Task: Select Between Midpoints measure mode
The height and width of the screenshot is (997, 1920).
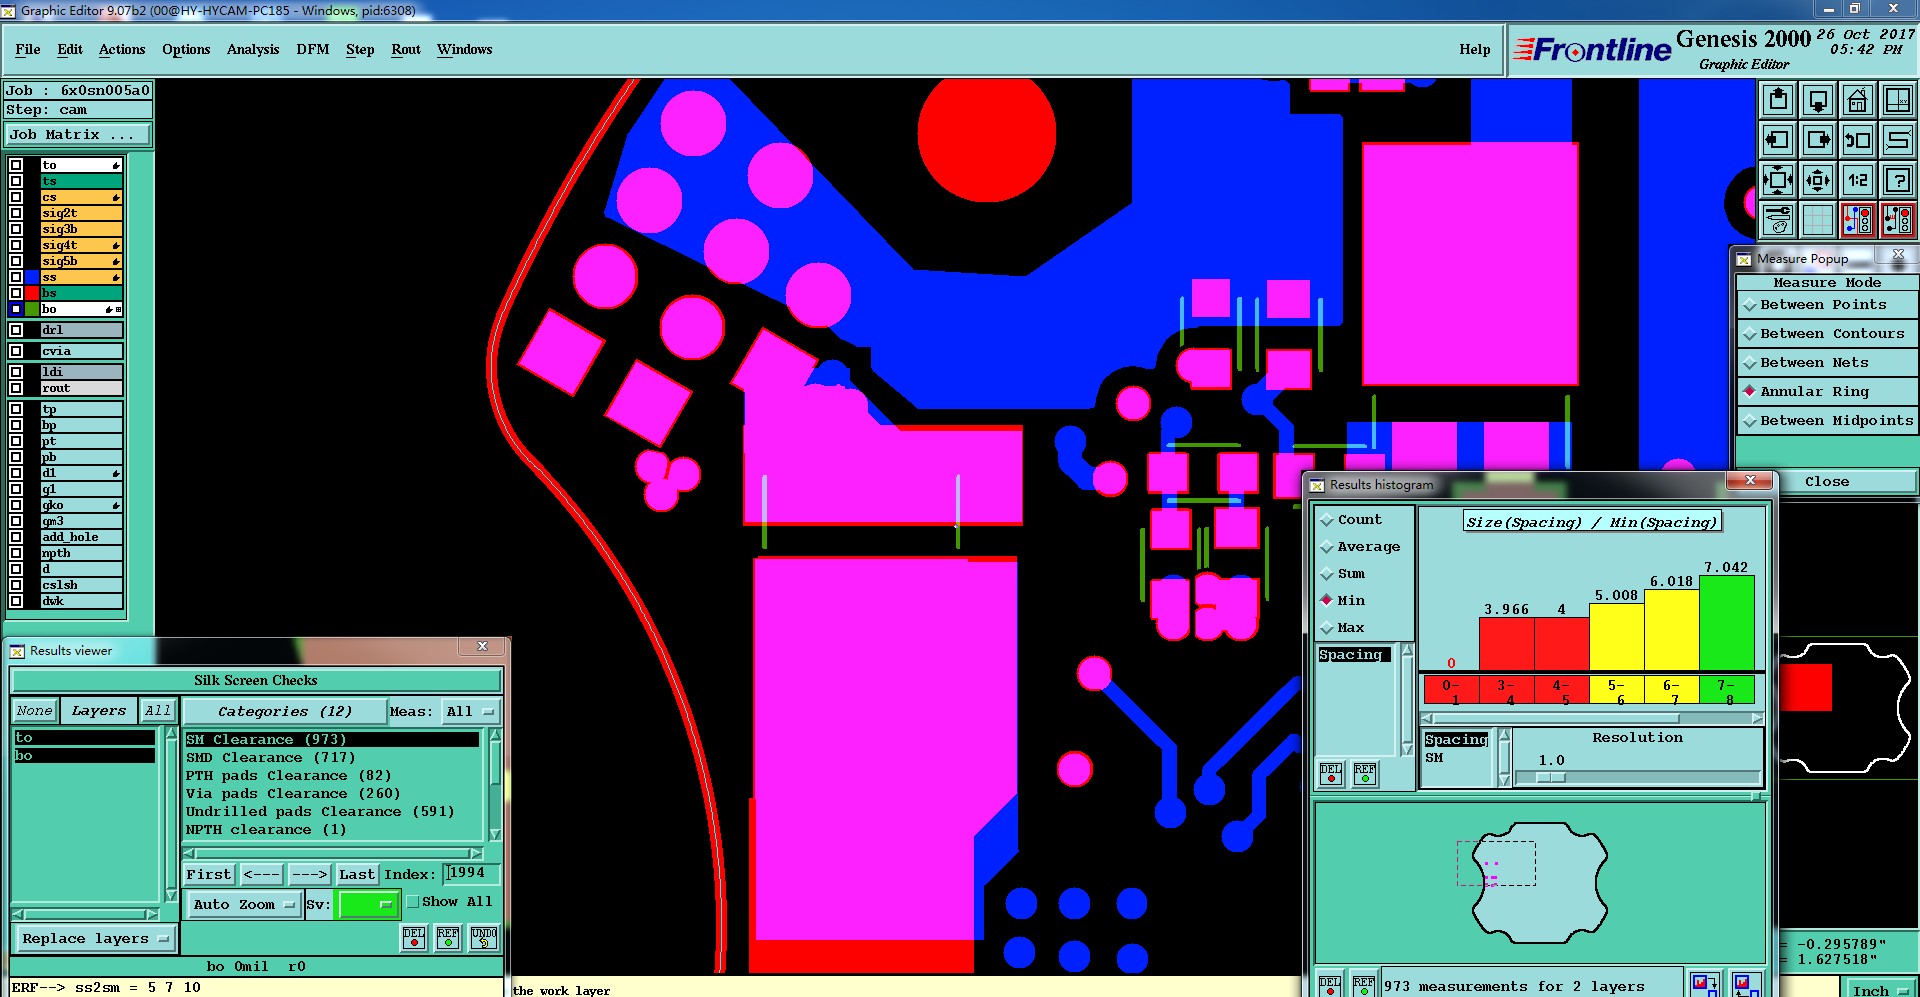Action: click(1827, 421)
